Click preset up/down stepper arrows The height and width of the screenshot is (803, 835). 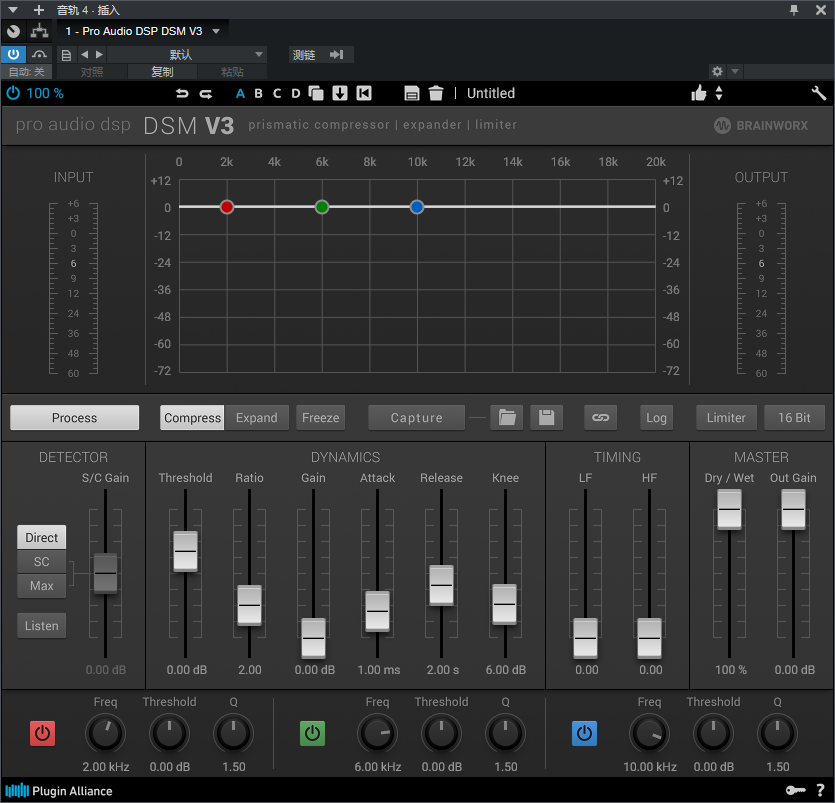[719, 93]
